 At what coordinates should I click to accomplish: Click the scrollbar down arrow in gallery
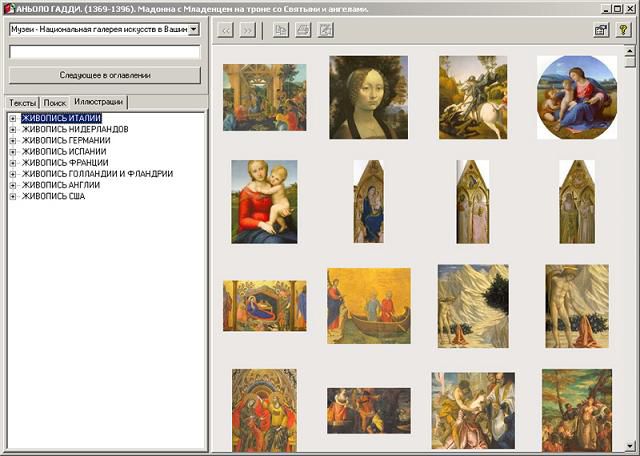pyautogui.click(x=630, y=445)
